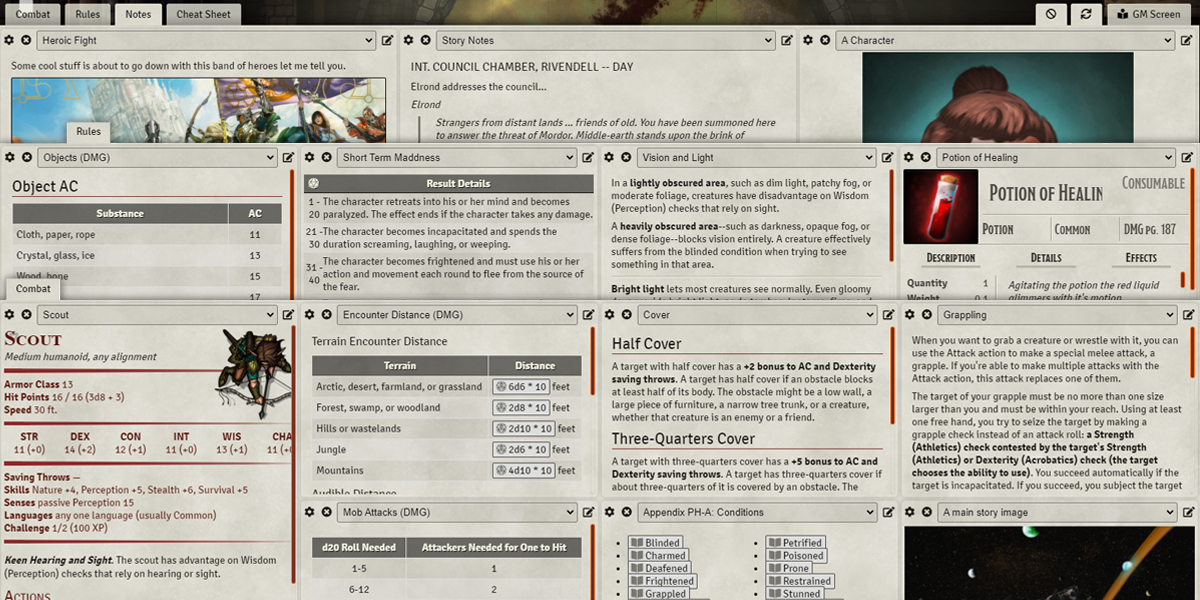
Task: Clear the Grappling cell
Action: click(x=926, y=315)
